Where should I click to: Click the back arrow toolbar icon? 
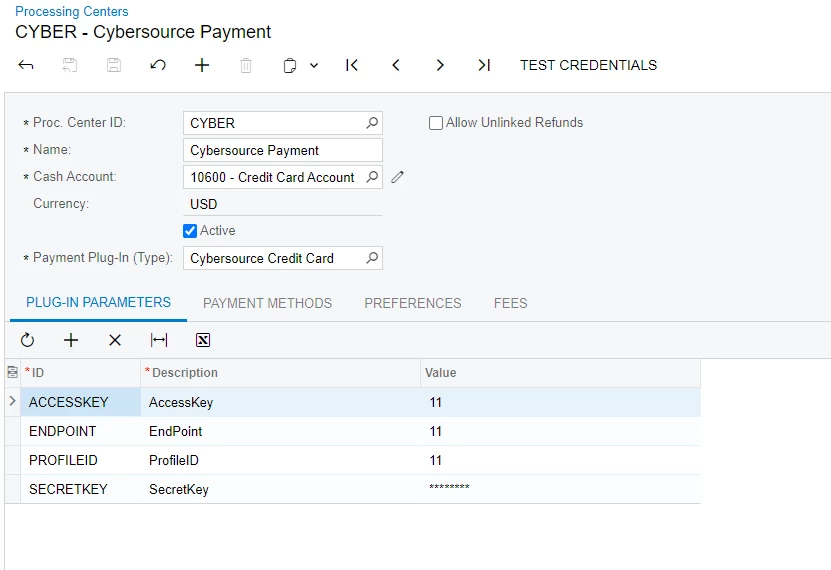[x=25, y=65]
